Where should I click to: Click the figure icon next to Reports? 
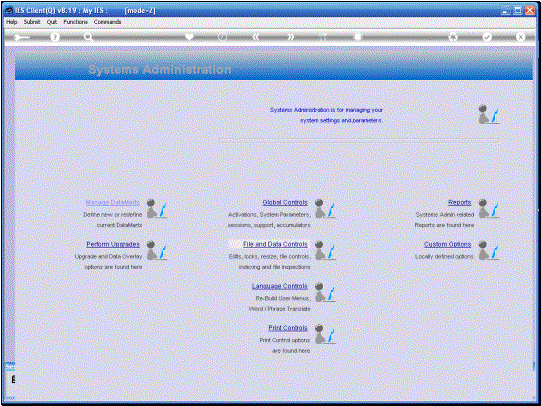[489, 208]
